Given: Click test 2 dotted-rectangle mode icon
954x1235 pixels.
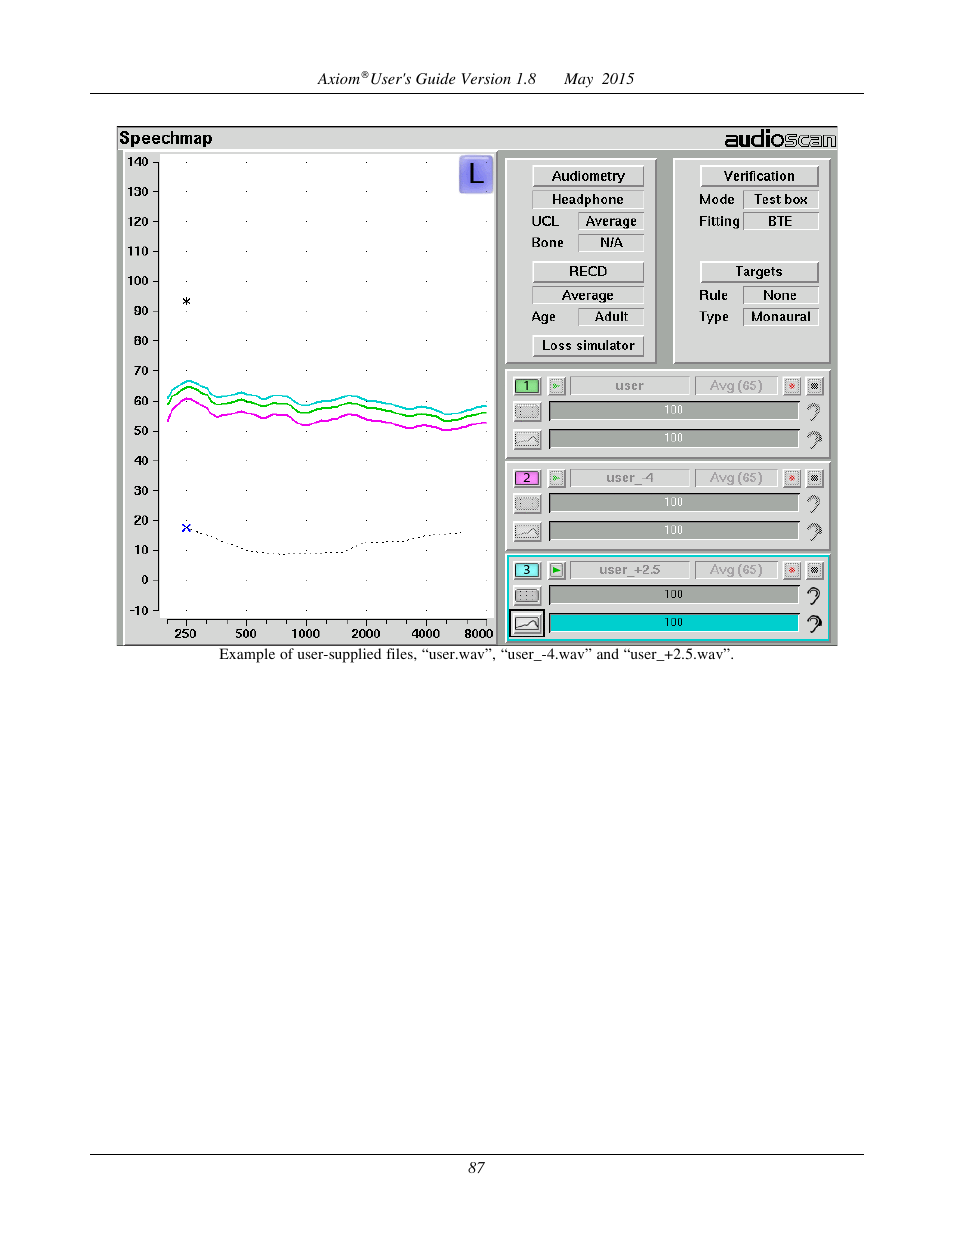Looking at the screenshot, I should coord(527,503).
